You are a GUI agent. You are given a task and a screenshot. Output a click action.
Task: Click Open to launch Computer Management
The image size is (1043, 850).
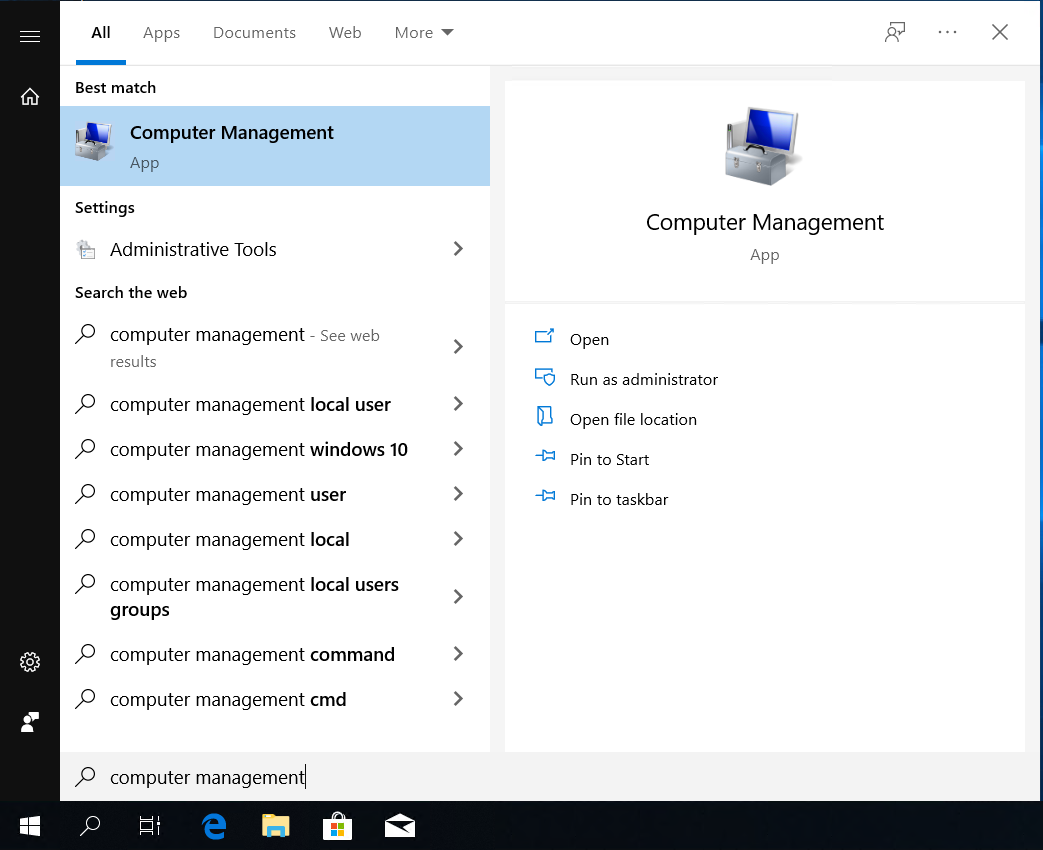pyautogui.click(x=589, y=339)
